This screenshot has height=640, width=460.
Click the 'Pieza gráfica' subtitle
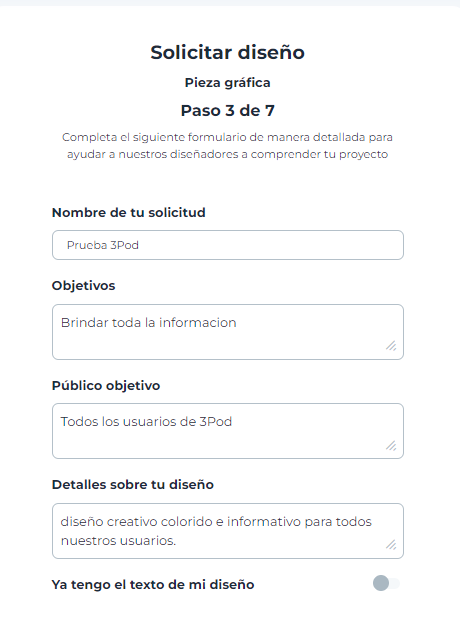[227, 83]
